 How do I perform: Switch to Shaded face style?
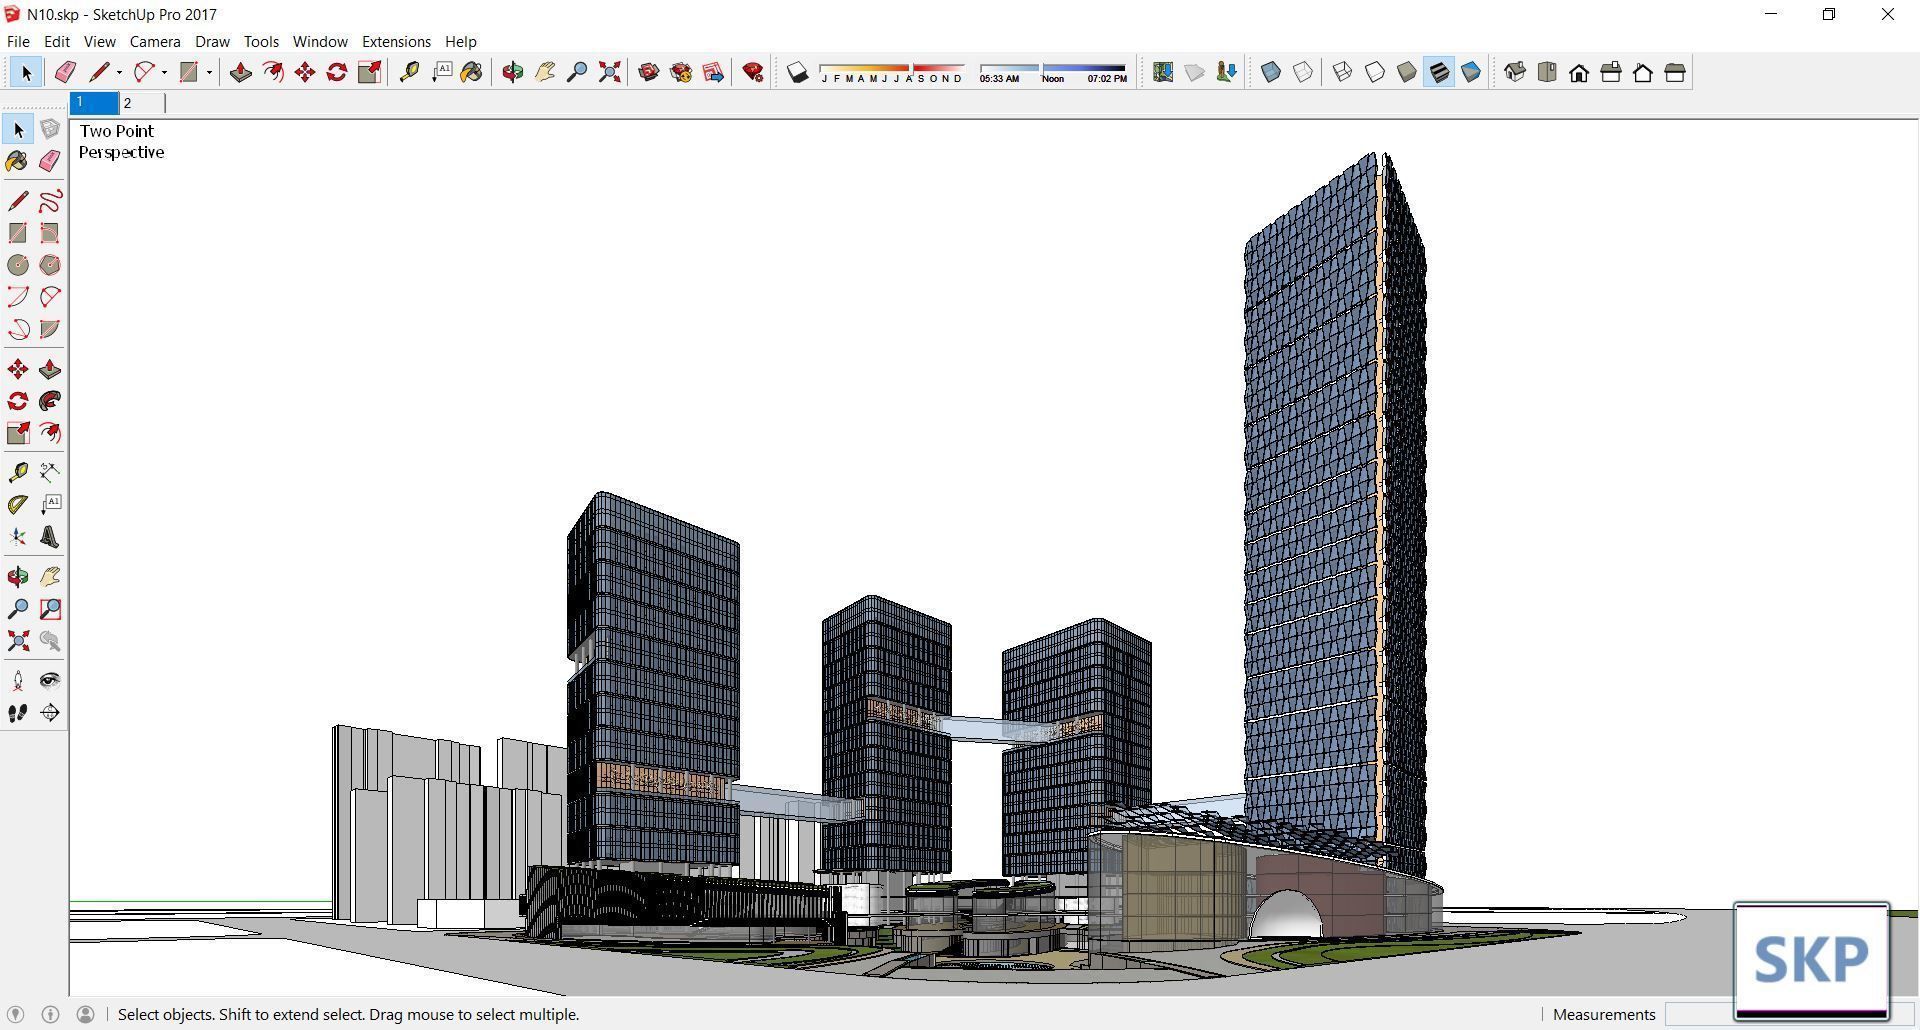coord(1407,72)
